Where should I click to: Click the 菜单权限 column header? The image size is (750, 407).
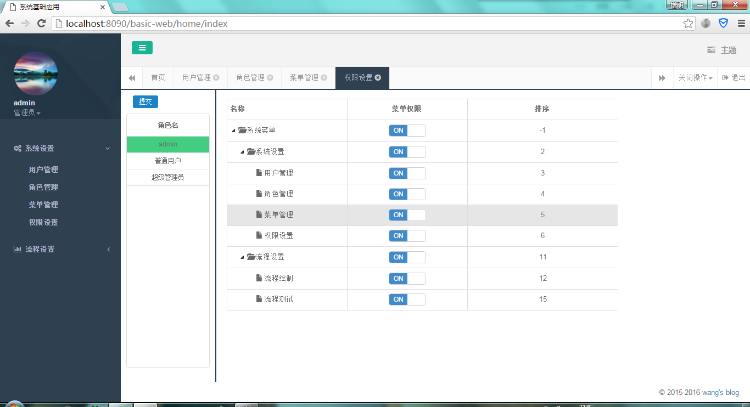[x=407, y=109]
